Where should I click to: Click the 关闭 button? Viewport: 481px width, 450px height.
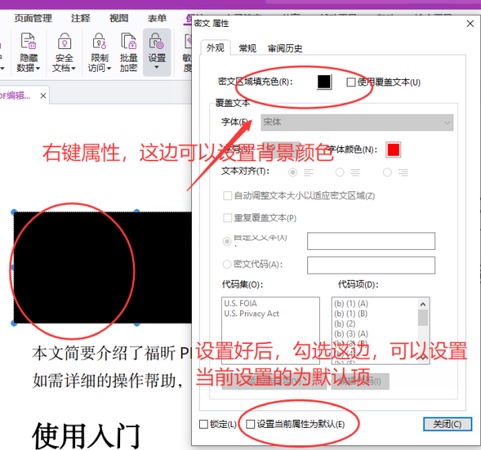447,424
